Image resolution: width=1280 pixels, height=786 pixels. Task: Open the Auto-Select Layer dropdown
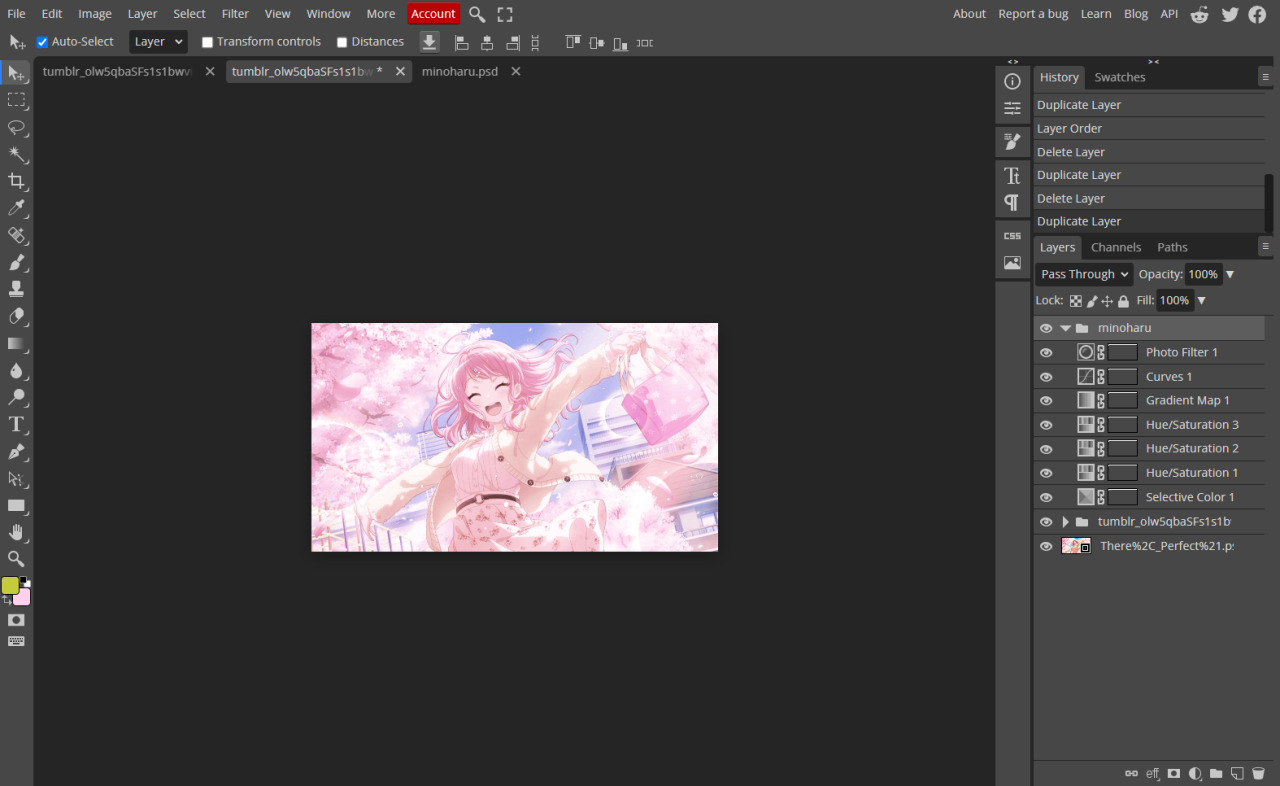[158, 42]
